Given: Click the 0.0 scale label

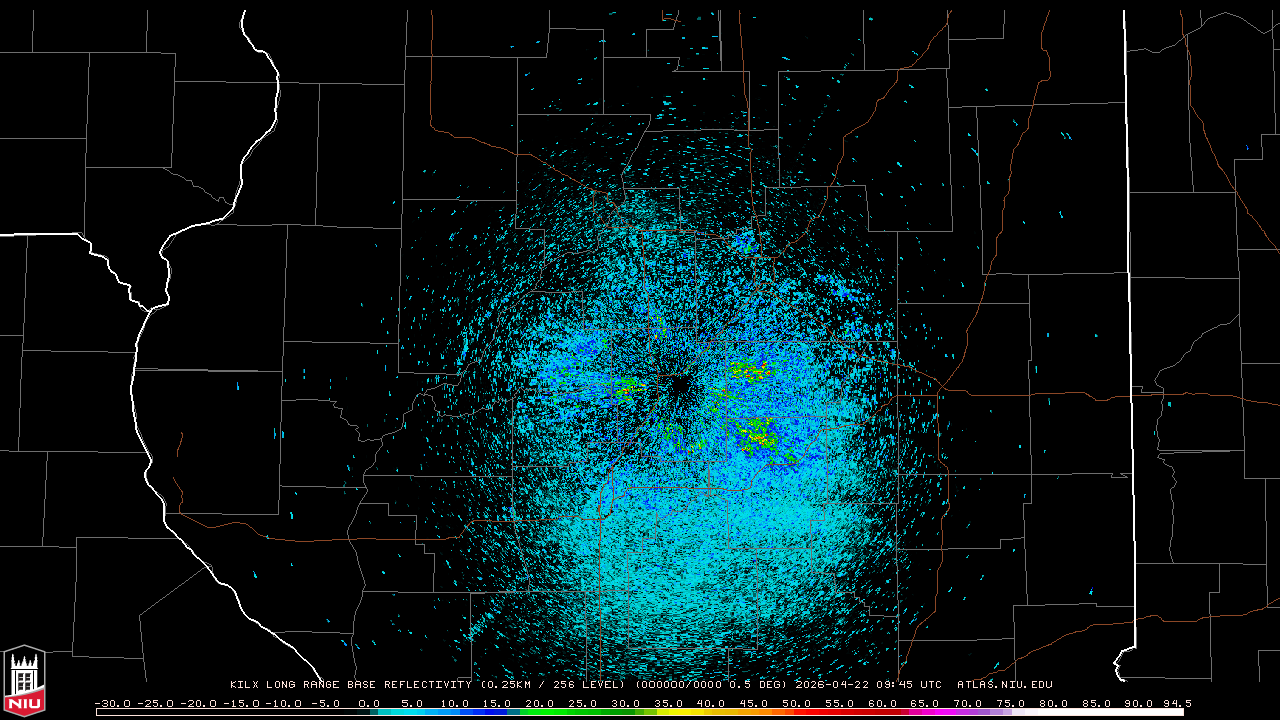Looking at the screenshot, I should 369,703.
